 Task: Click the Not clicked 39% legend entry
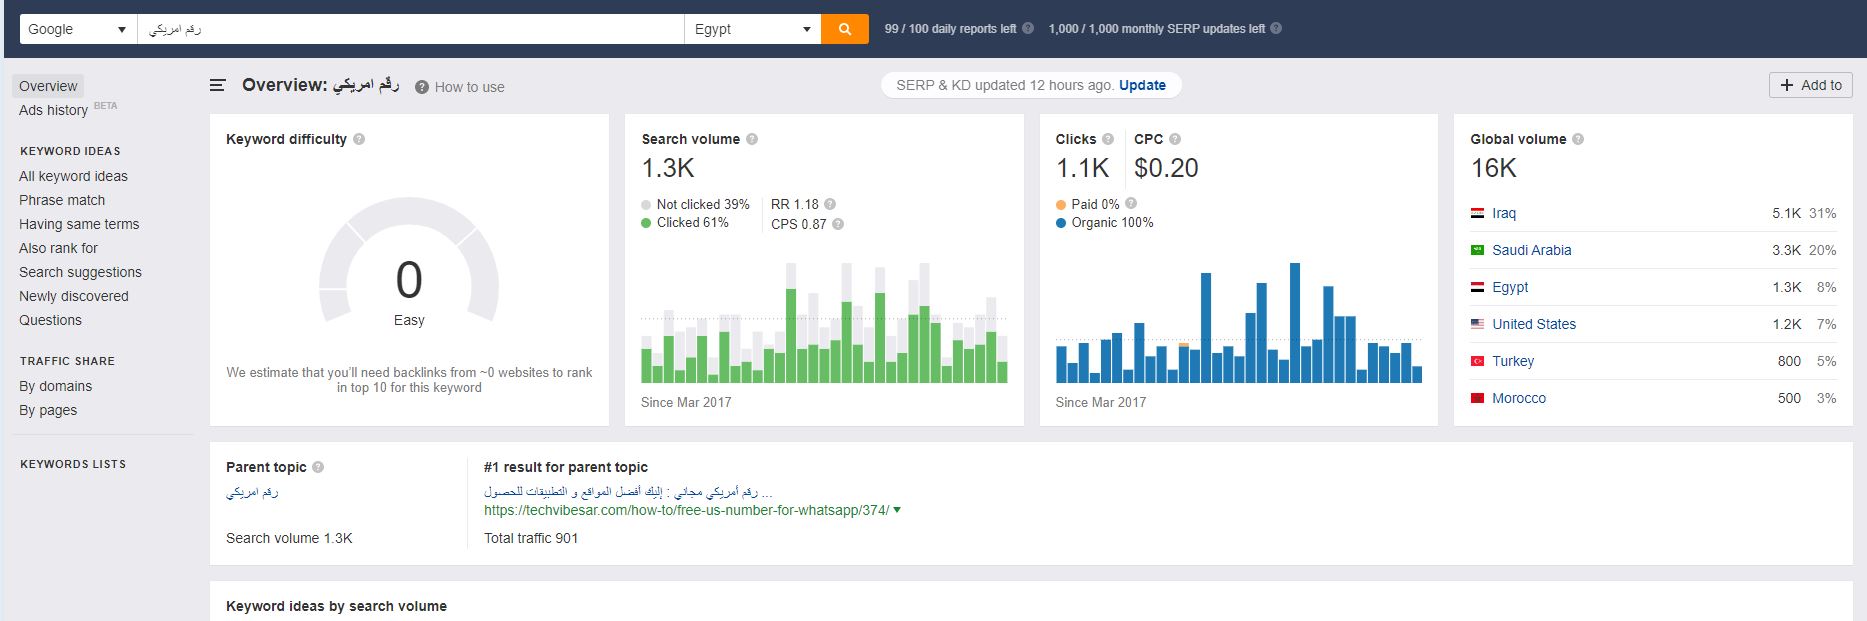coord(696,204)
